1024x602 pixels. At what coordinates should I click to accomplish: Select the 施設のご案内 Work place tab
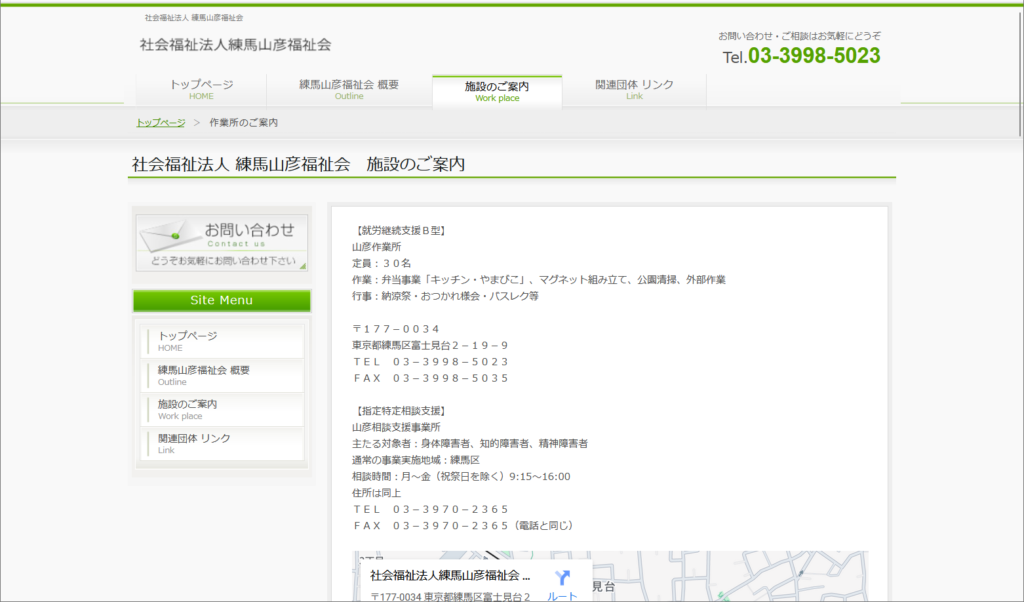[x=497, y=91]
